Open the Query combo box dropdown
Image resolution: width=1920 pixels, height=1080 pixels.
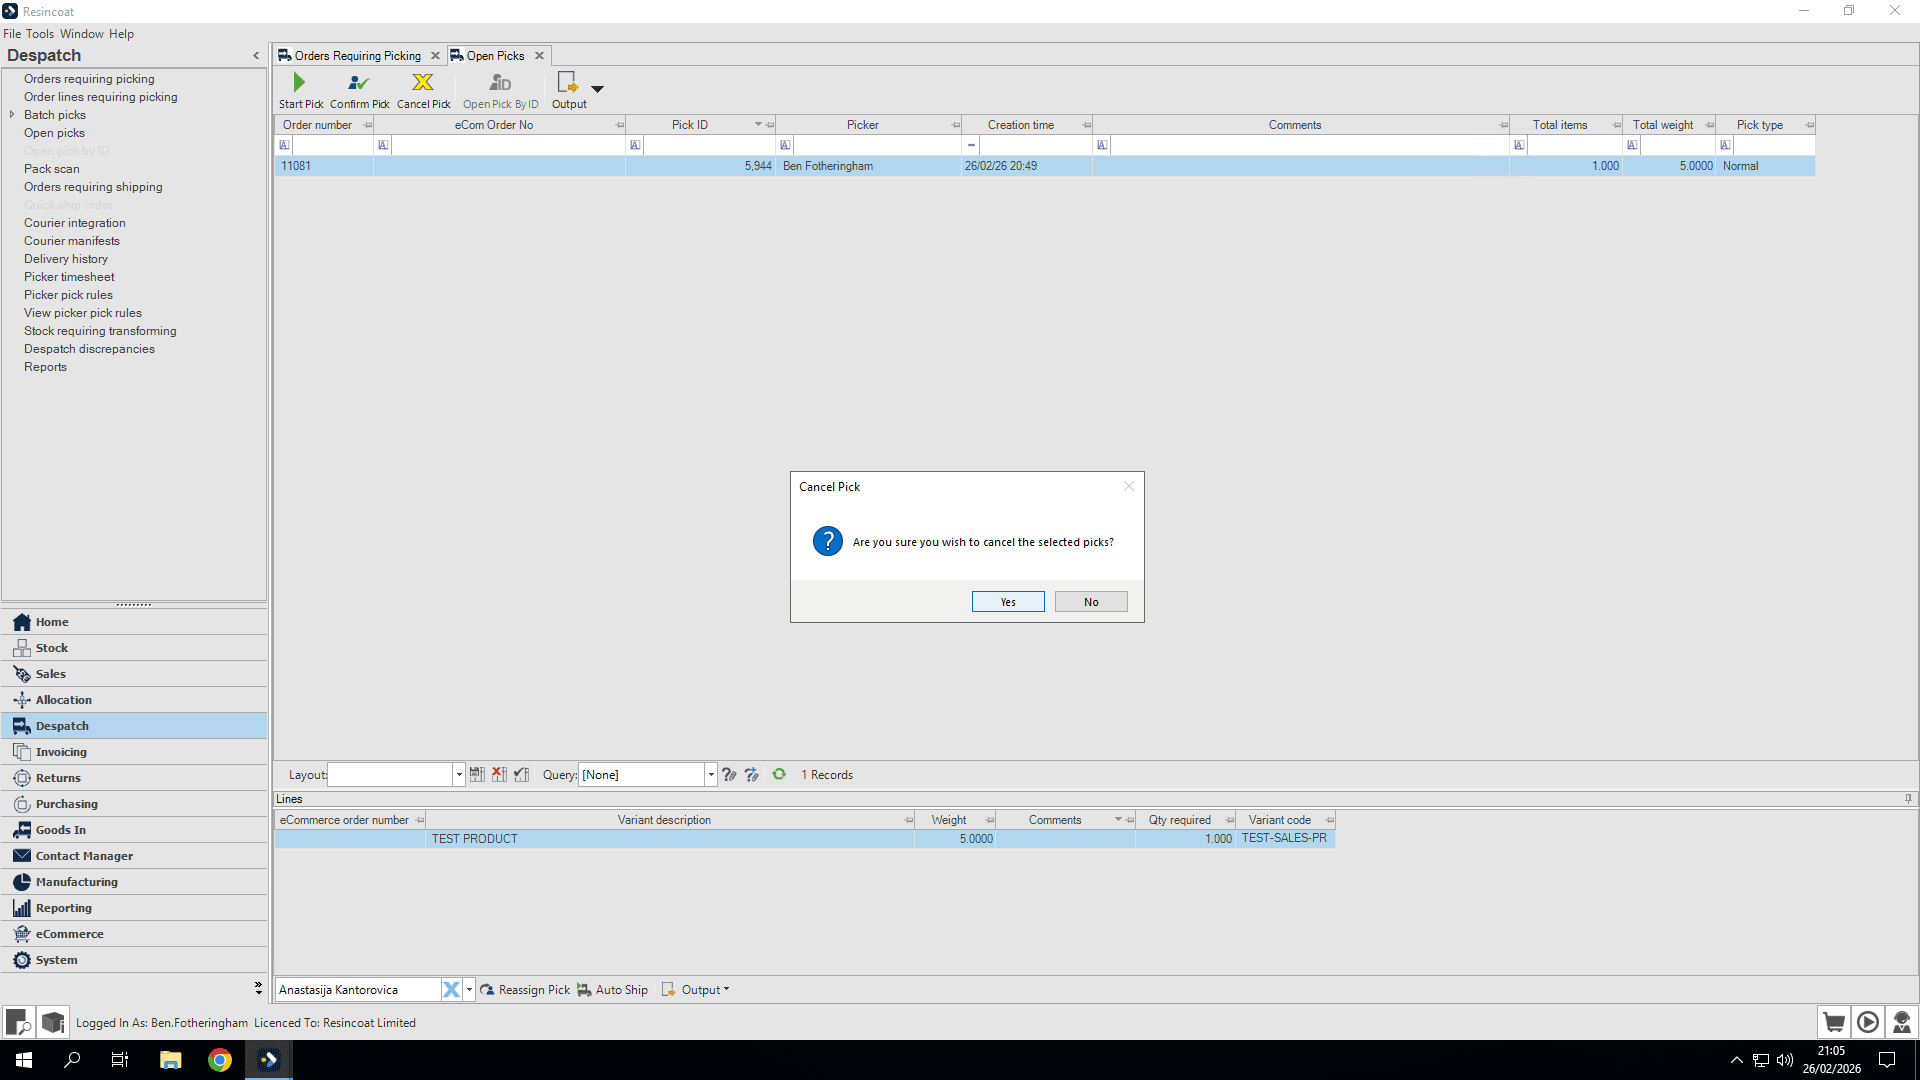pyautogui.click(x=711, y=775)
